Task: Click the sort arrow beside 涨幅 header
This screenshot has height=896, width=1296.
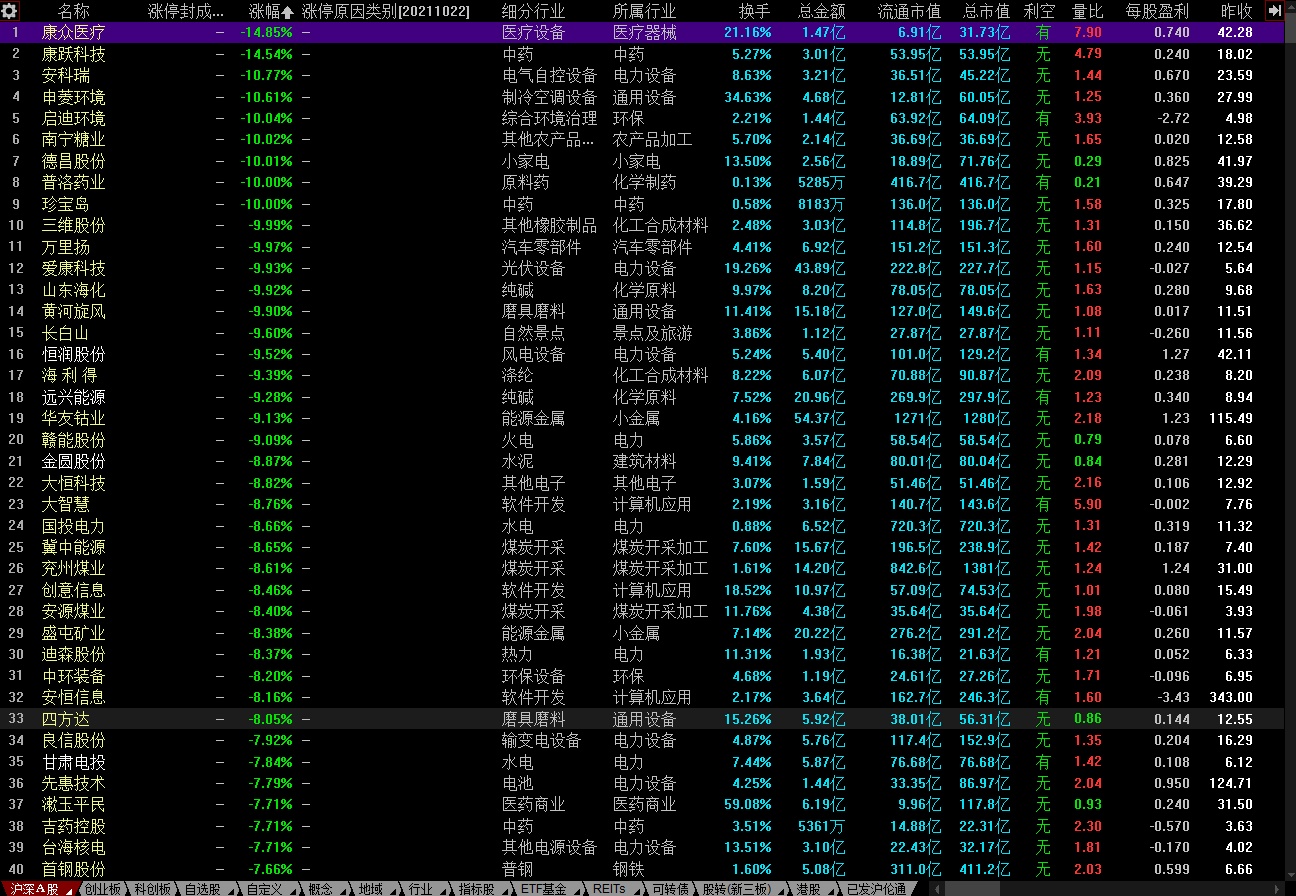Action: click(x=289, y=12)
